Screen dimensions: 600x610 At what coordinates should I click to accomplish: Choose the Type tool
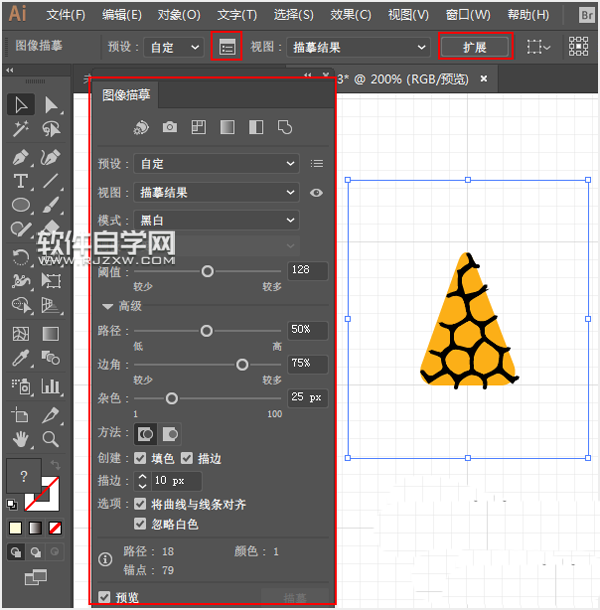(21, 181)
